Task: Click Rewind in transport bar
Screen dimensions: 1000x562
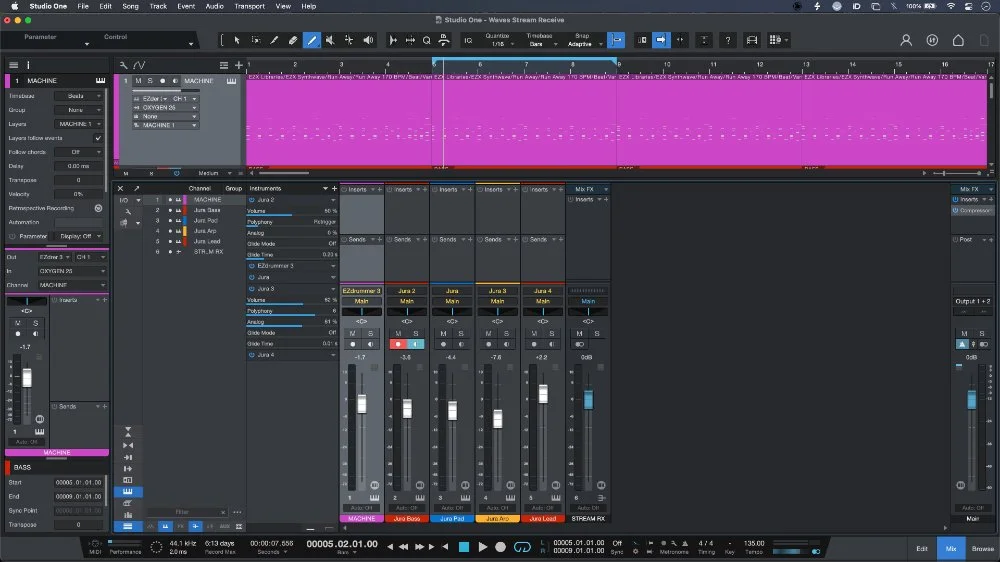Action: (x=404, y=547)
